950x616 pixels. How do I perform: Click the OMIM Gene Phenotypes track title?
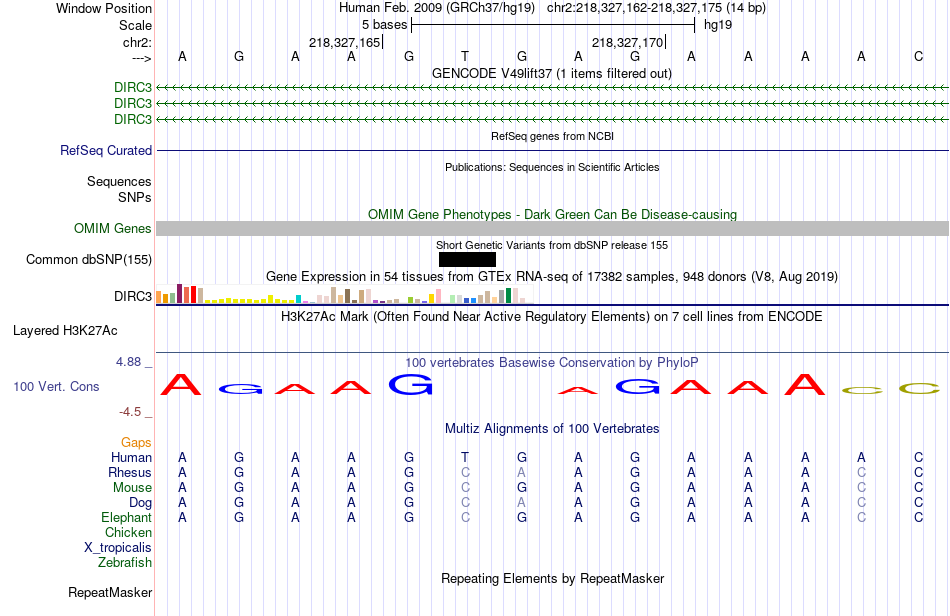(553, 214)
